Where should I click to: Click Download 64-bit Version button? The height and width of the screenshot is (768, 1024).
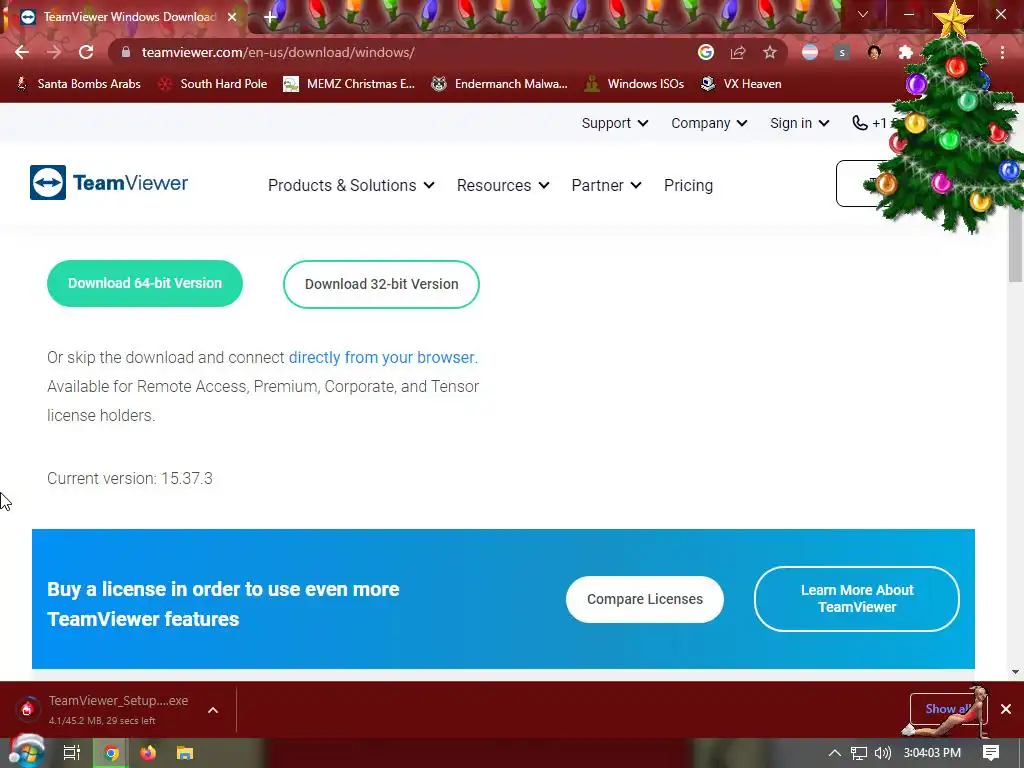point(145,283)
